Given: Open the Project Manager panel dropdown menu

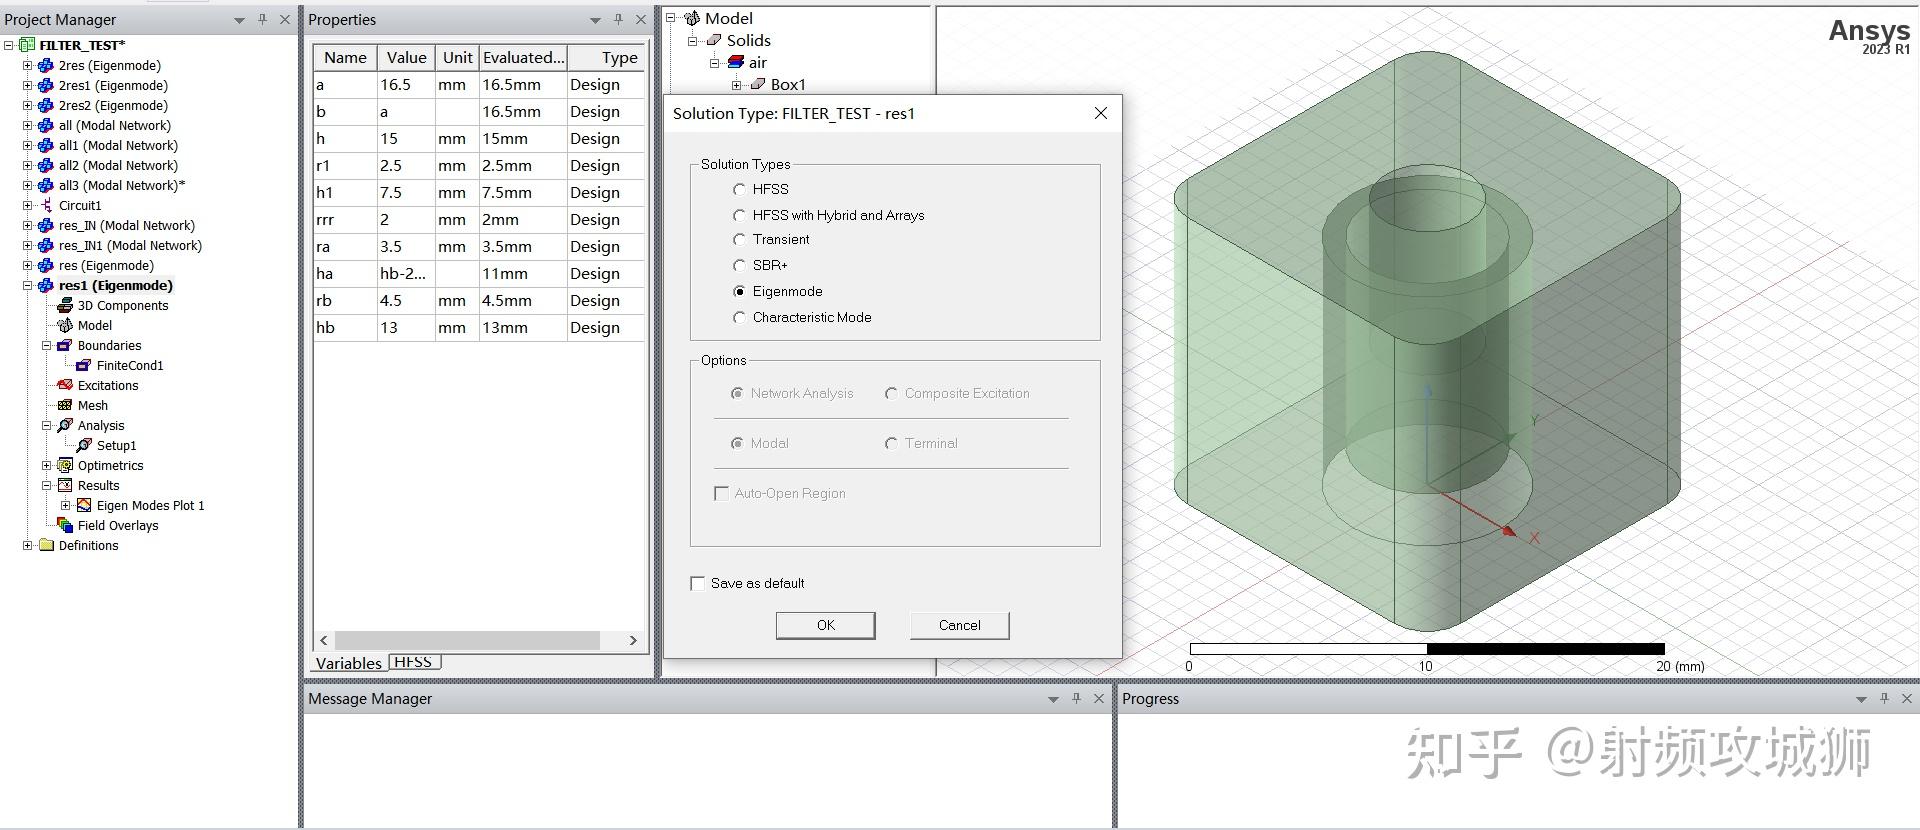Looking at the screenshot, I should (239, 20).
